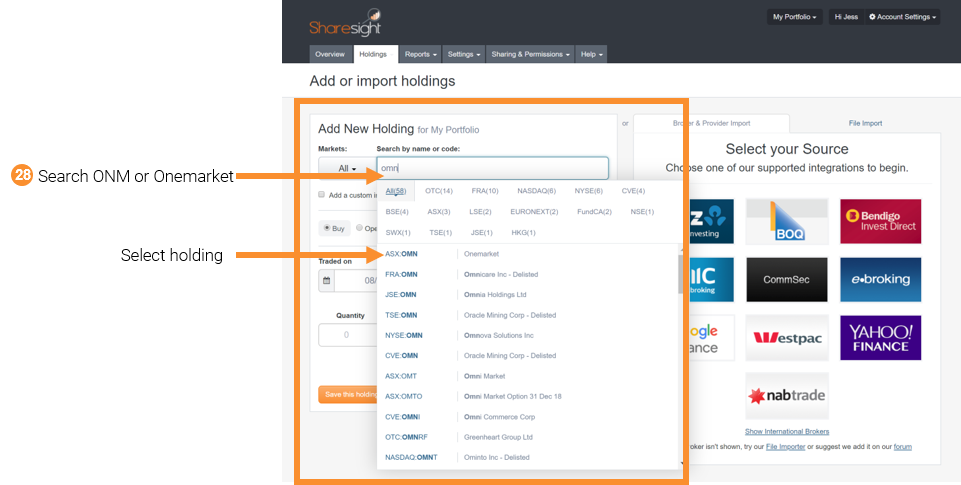This screenshot has height=485, width=961.
Task: Open Show International Brokers link
Action: coord(787,432)
